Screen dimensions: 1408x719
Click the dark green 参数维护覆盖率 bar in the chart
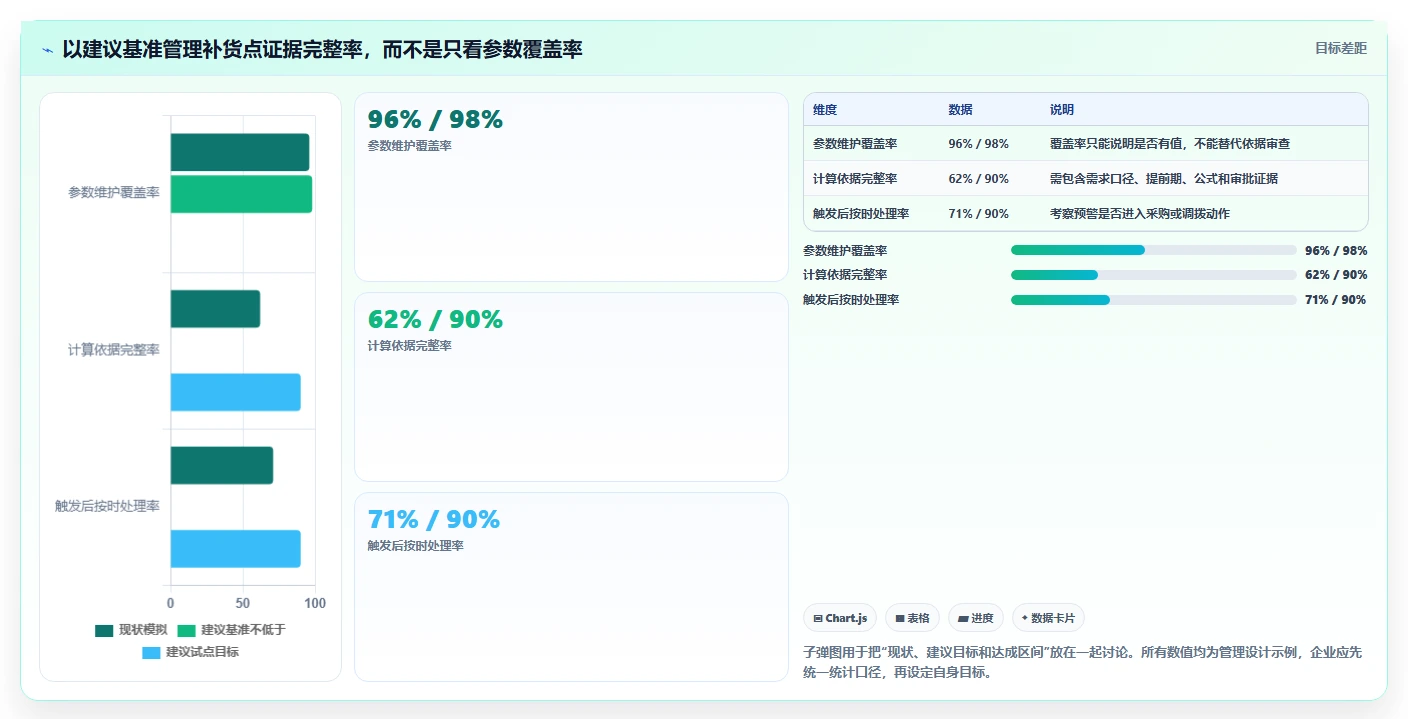[240, 152]
